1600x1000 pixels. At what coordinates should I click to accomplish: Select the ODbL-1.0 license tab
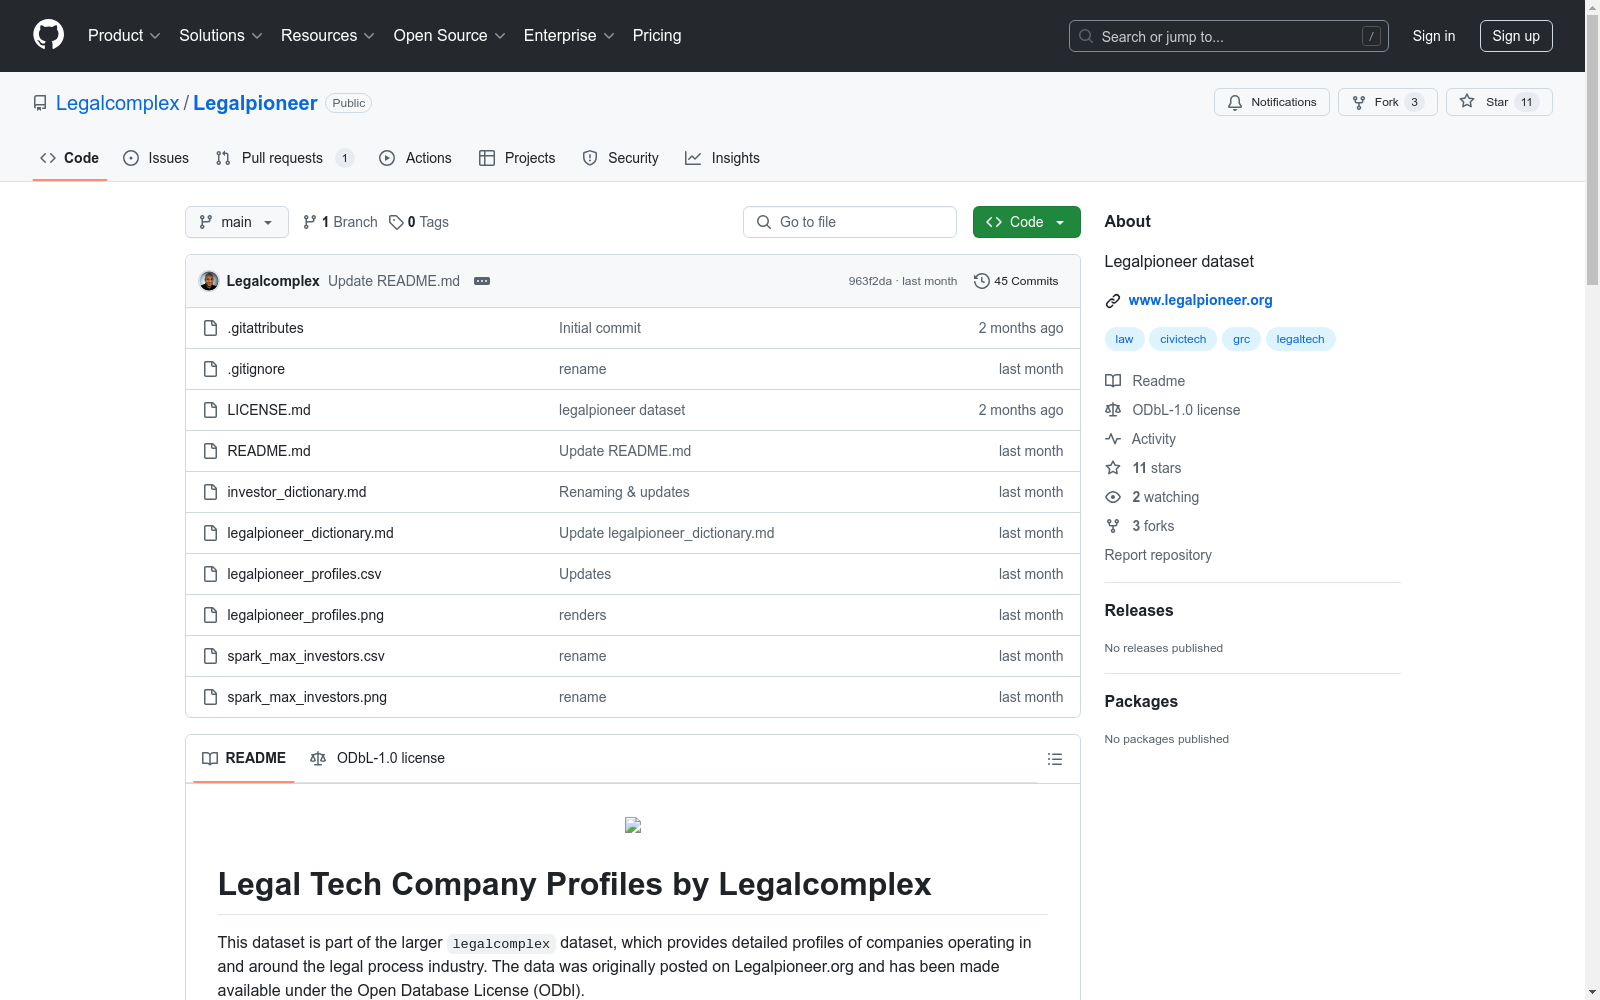pos(378,758)
